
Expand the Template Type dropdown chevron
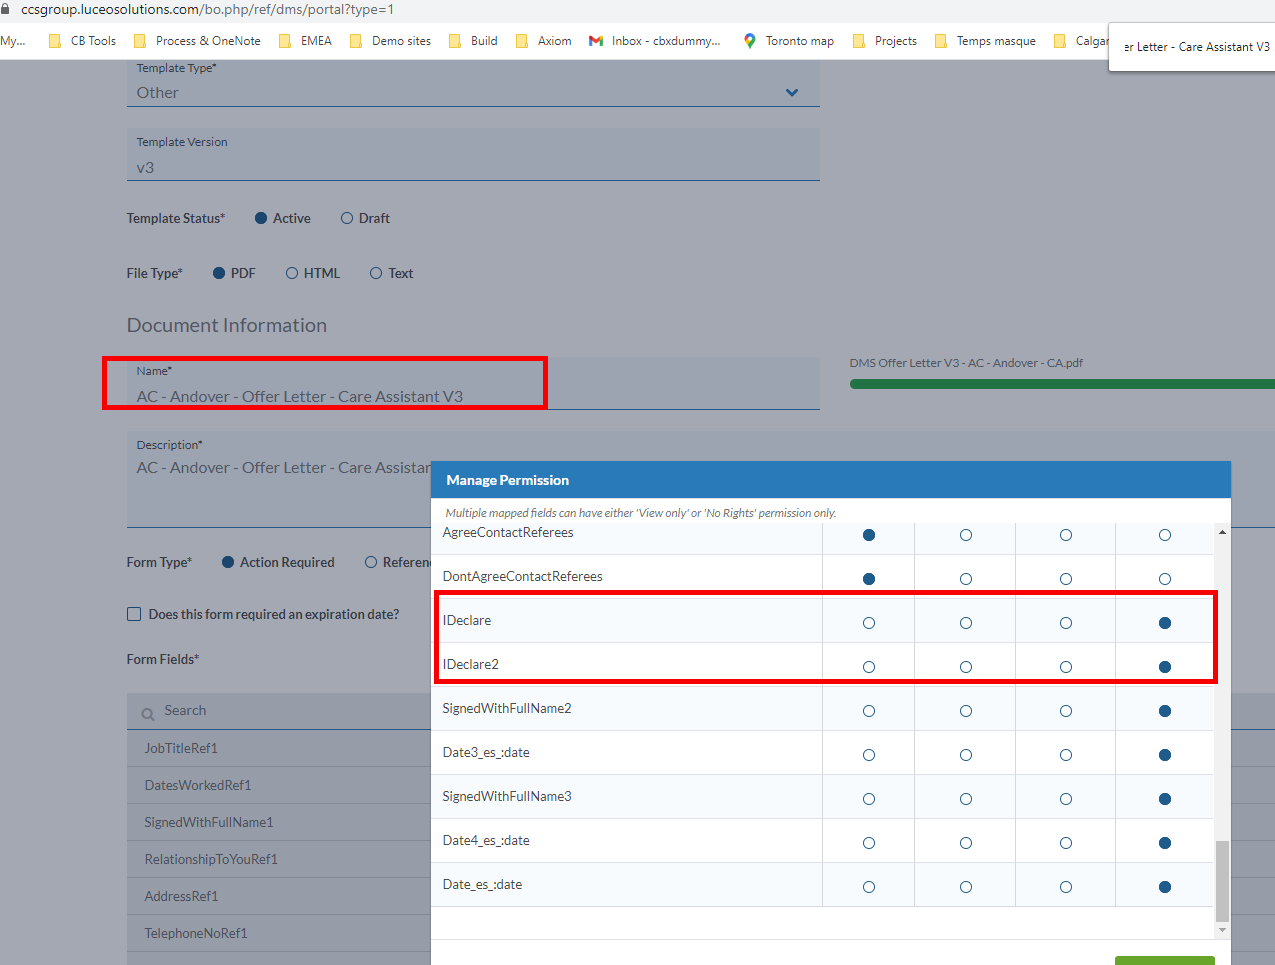792,93
